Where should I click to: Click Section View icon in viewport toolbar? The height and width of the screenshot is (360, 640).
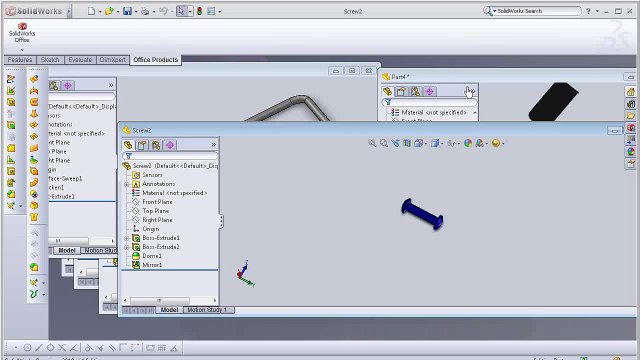click(x=407, y=143)
